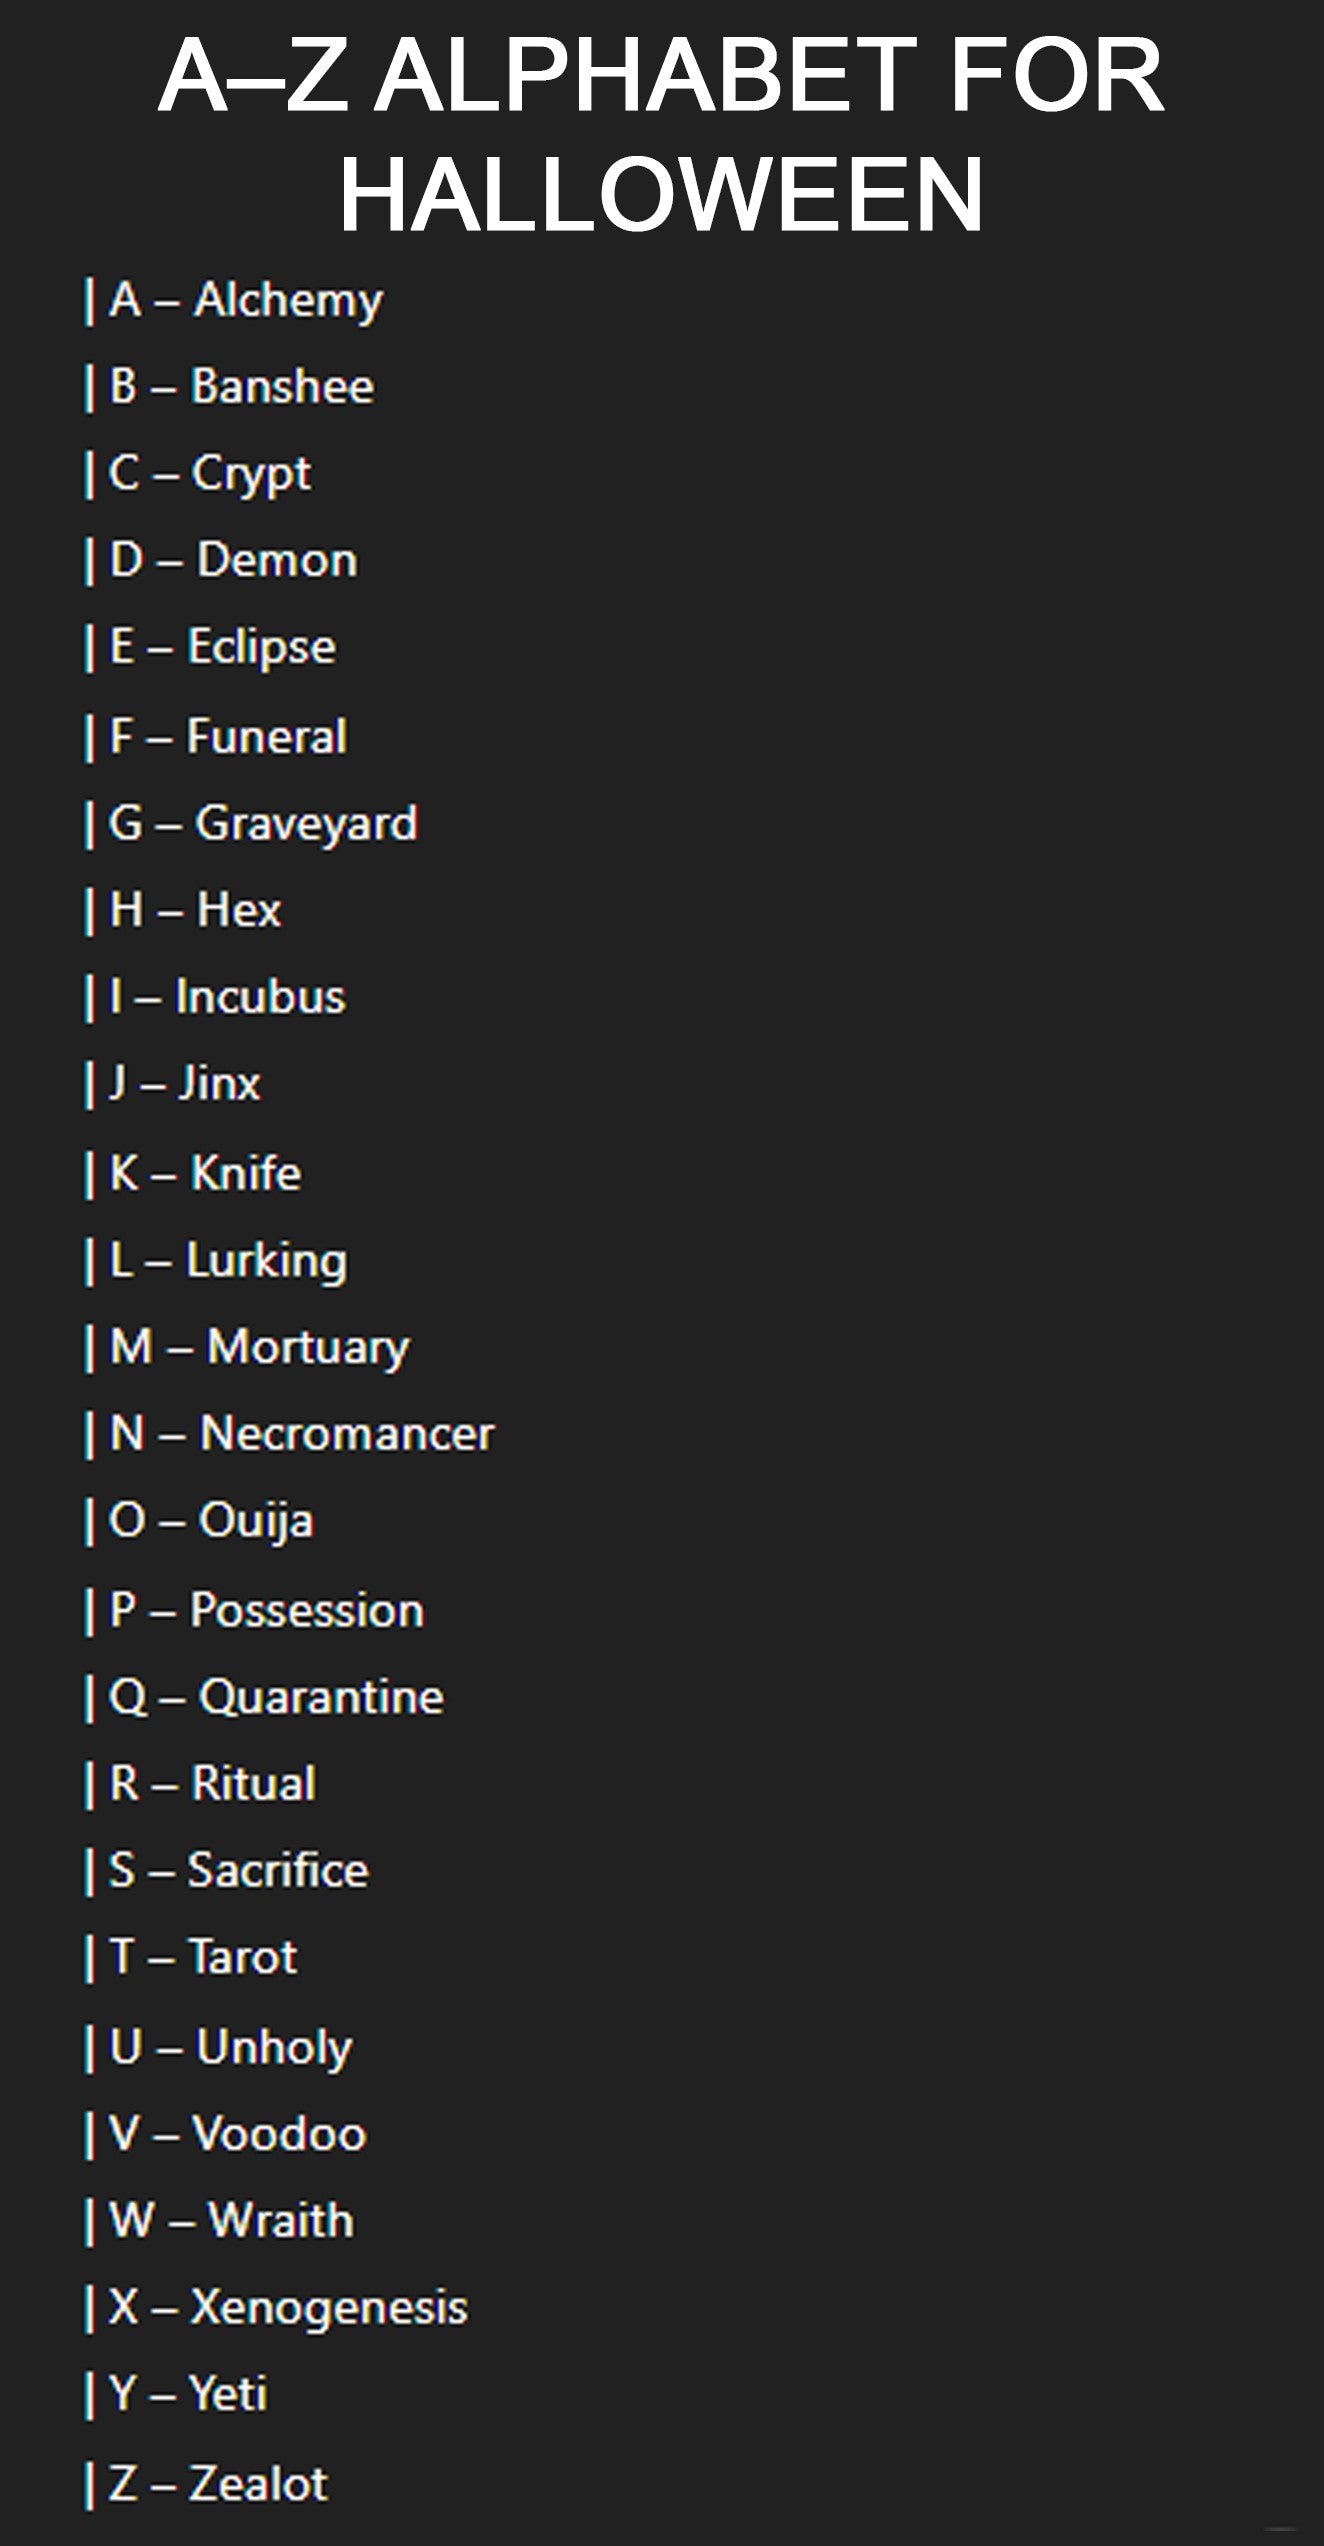Click the word "Xenogenesis"

[x=329, y=2307]
